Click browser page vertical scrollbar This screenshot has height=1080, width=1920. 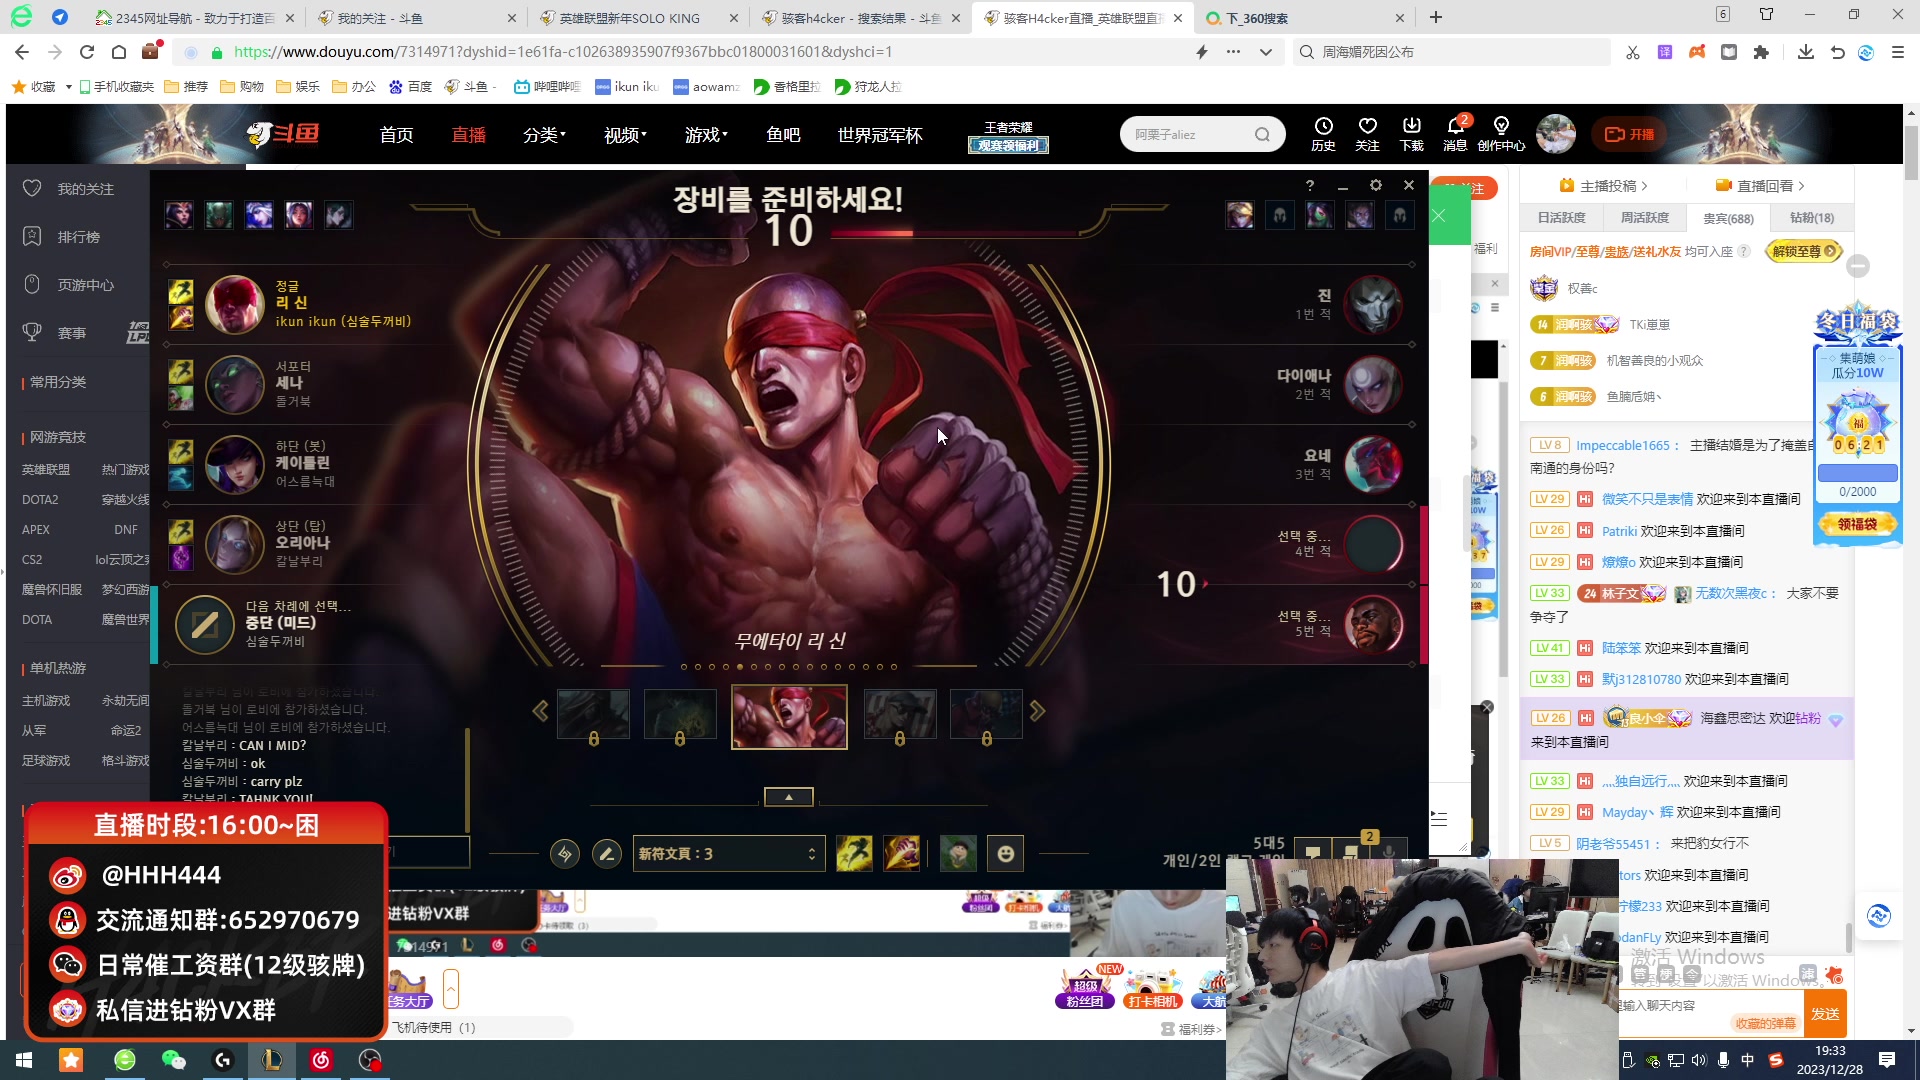[x=1911, y=155]
